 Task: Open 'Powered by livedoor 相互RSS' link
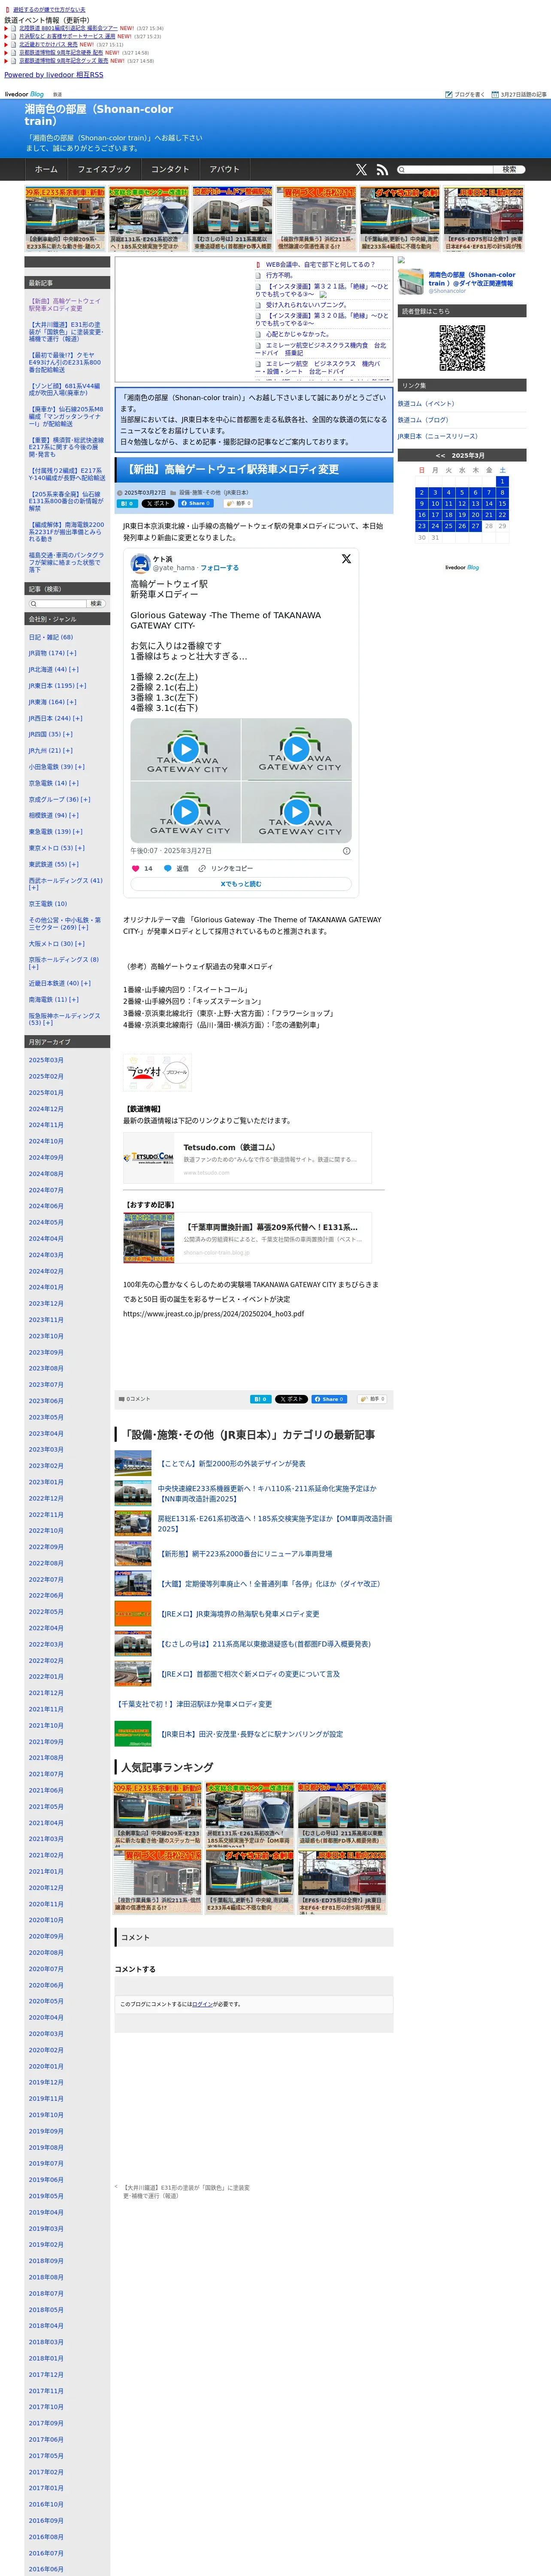pos(54,75)
